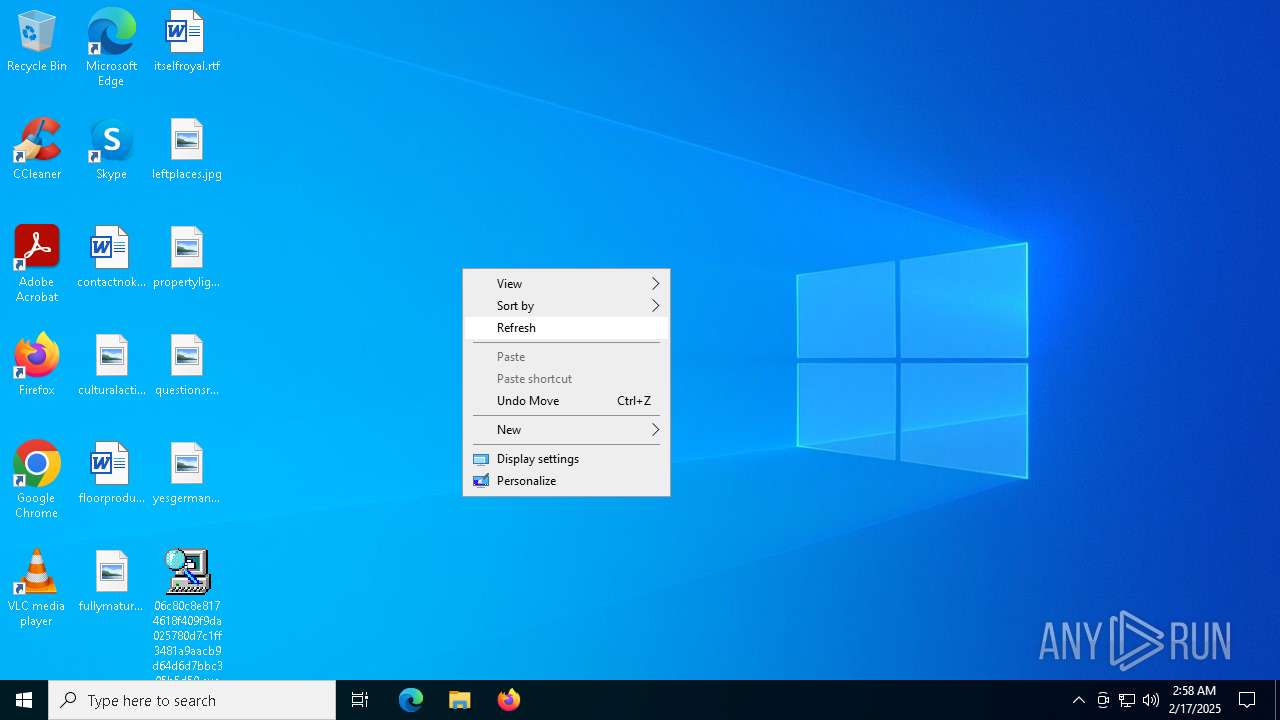Select the floorprodu Word document icon
Screen dimensions: 1280x720
(111, 474)
